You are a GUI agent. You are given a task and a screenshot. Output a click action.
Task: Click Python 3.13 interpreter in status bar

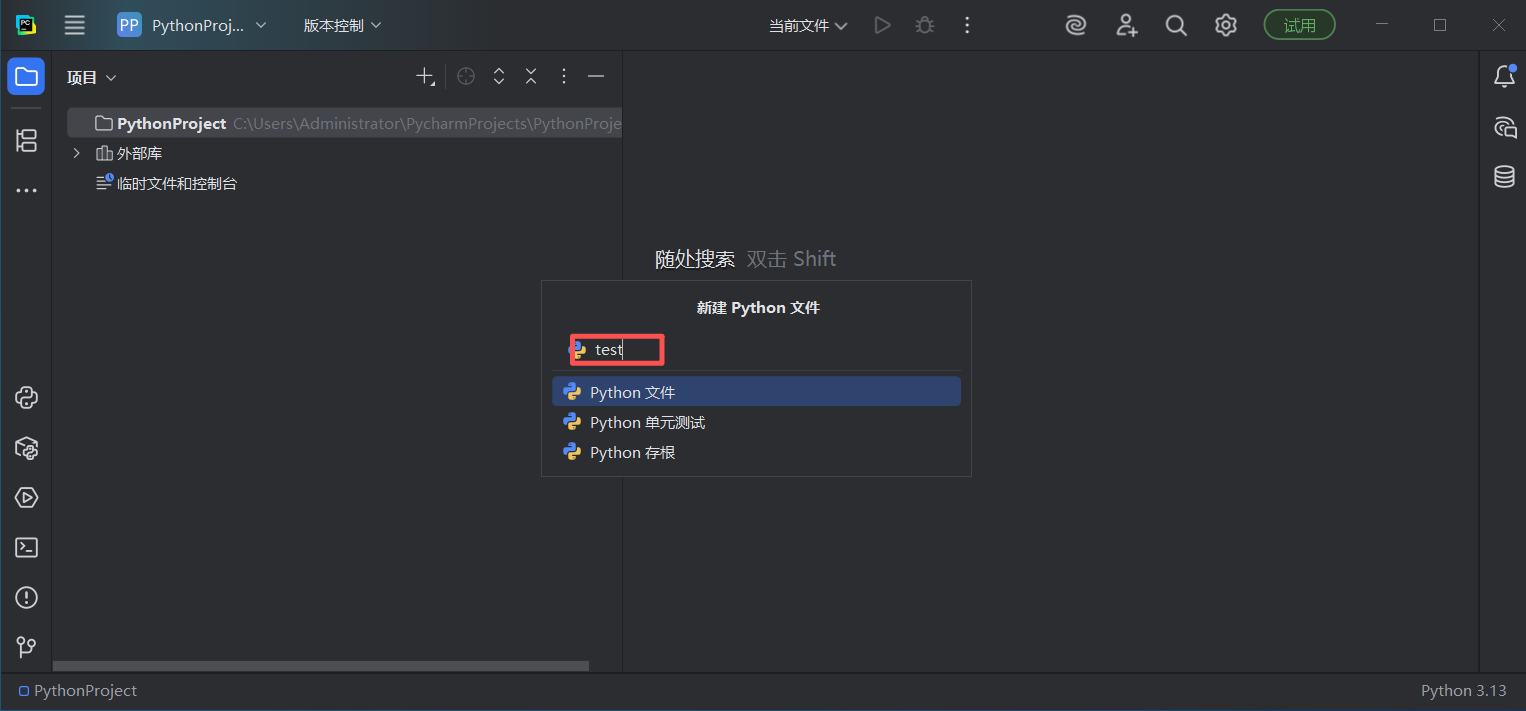[1463, 691]
